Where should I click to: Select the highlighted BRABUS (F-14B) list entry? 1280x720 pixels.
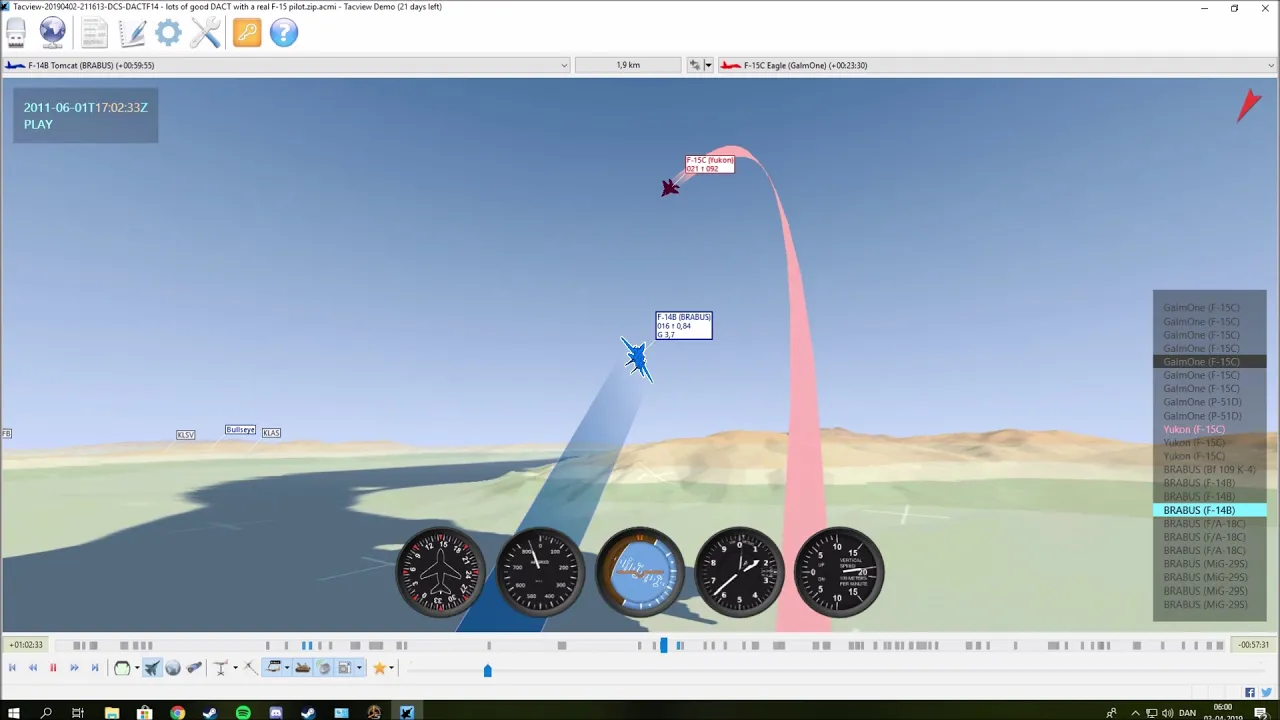(x=1209, y=510)
